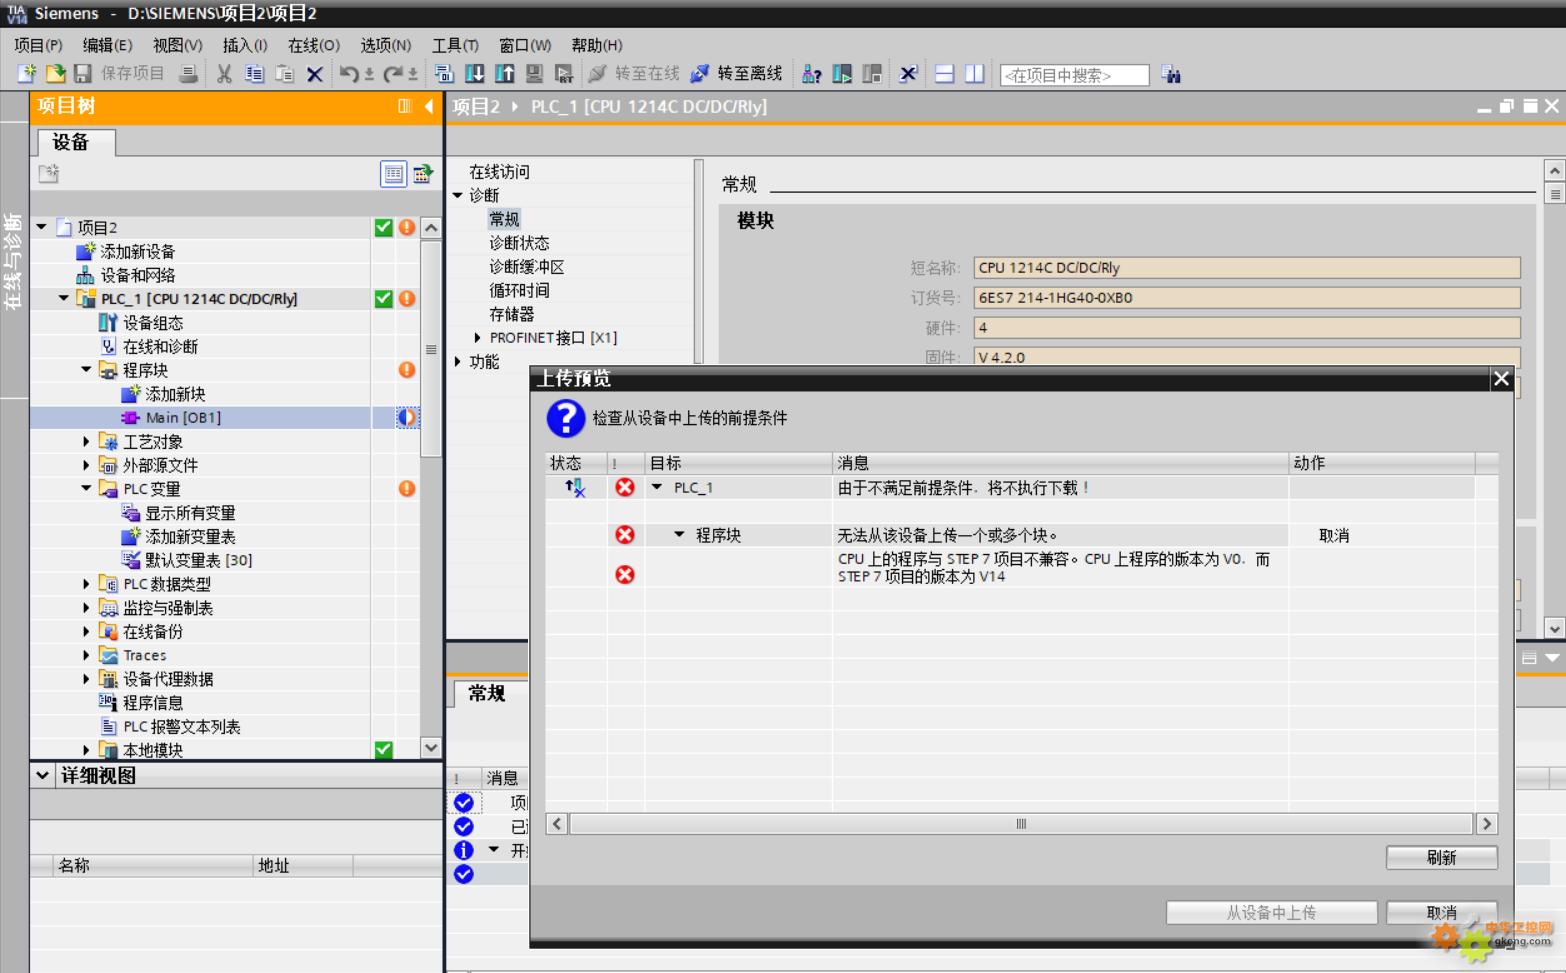Click the copy toolbar icon

click(x=254, y=74)
